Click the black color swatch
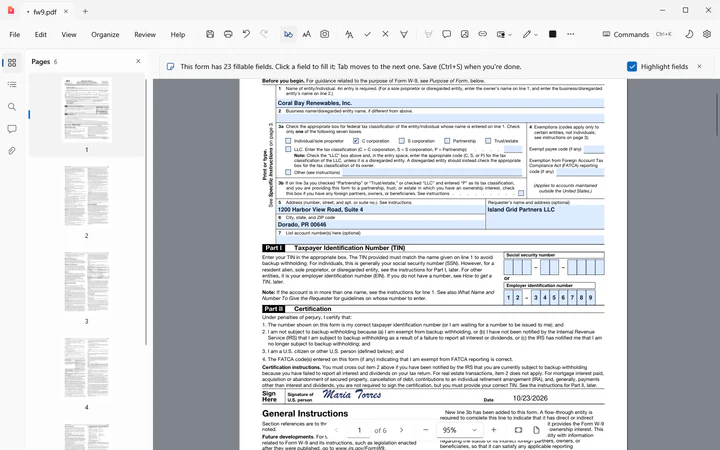The height and width of the screenshot is (450, 720). pos(552,34)
